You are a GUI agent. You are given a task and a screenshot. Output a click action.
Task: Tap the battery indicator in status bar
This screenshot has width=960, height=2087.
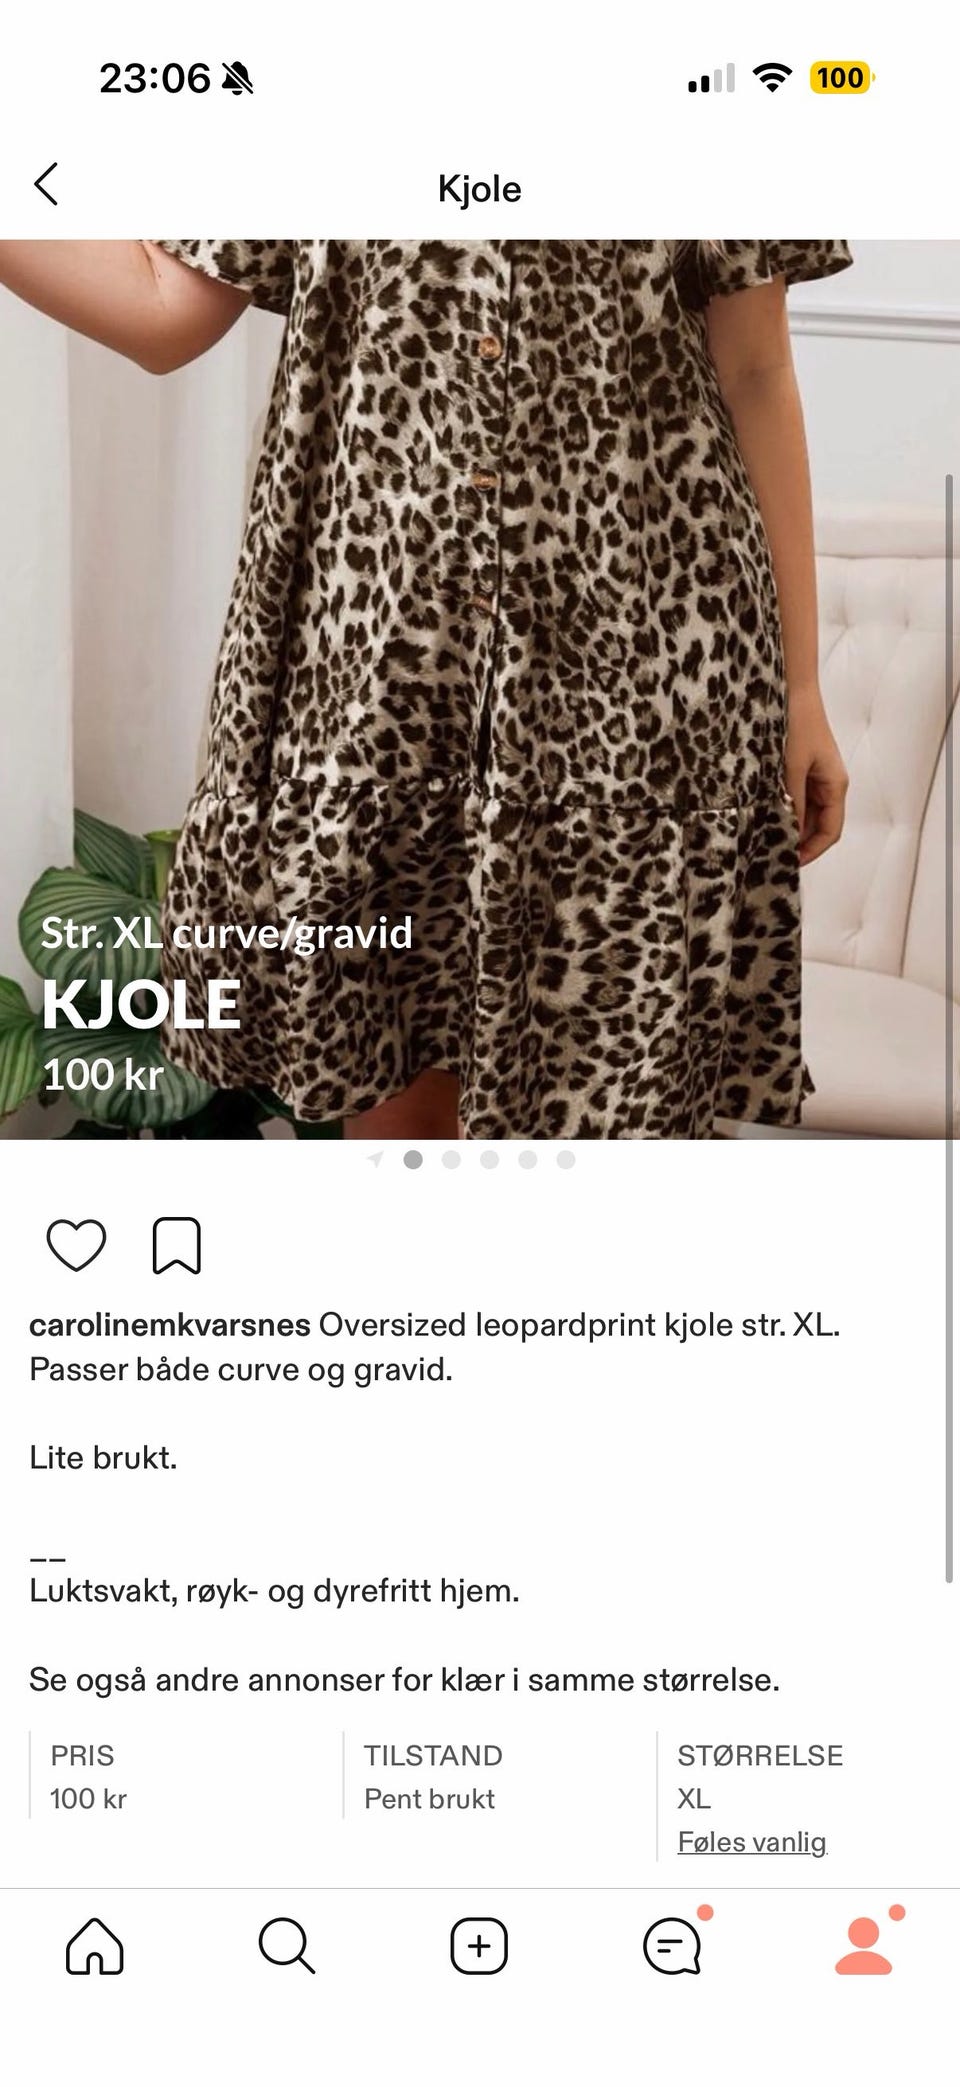coord(841,78)
